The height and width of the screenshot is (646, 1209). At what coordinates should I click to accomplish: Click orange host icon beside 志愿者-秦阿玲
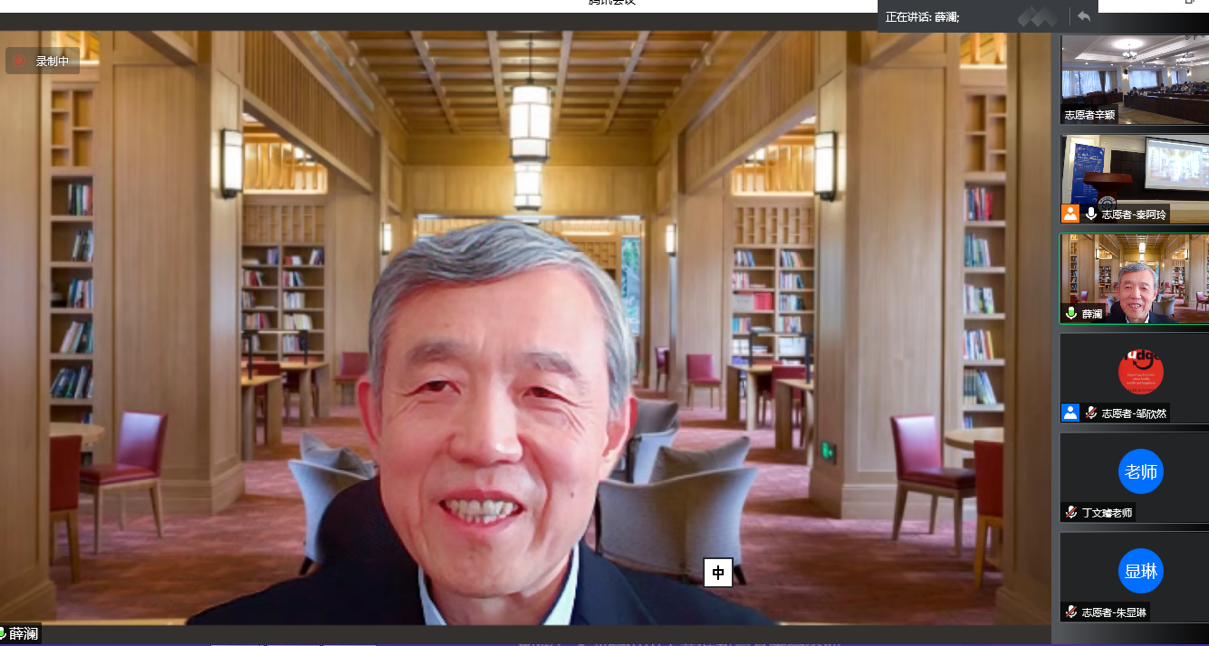1070,213
